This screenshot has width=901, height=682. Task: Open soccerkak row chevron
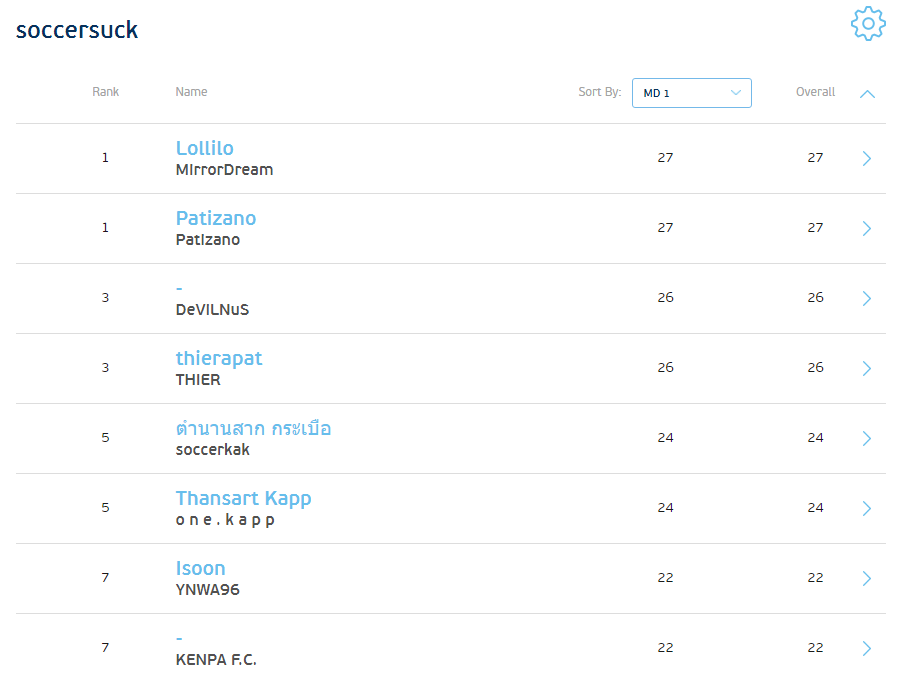tap(866, 438)
